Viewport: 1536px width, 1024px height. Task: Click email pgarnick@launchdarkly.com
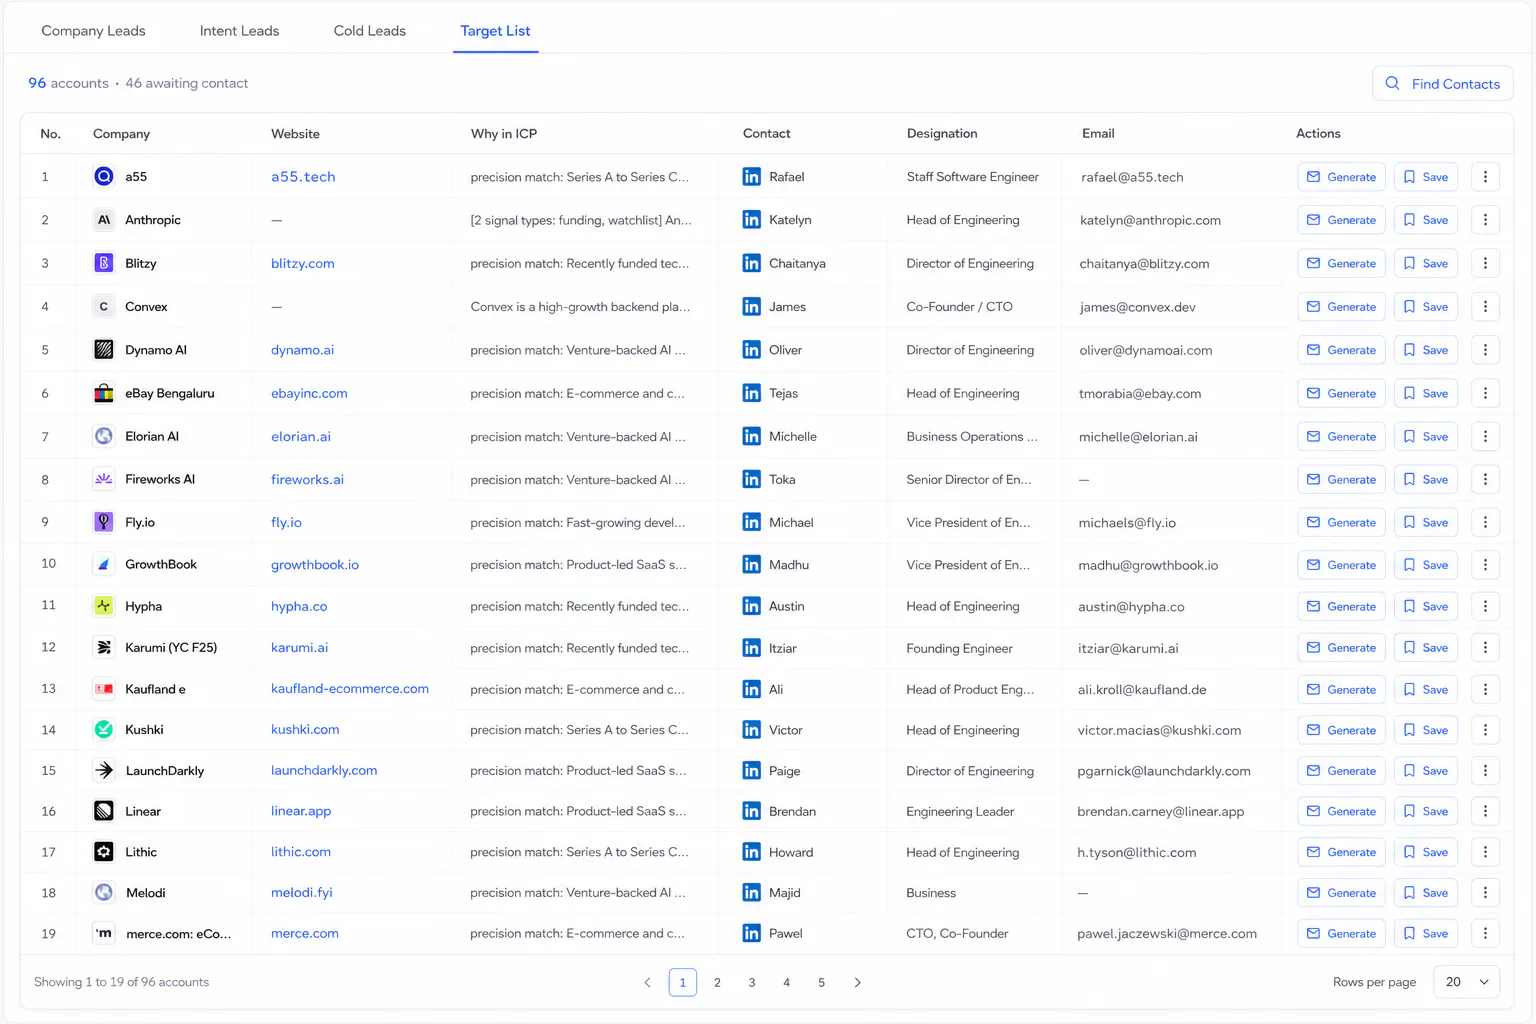pyautogui.click(x=1164, y=771)
